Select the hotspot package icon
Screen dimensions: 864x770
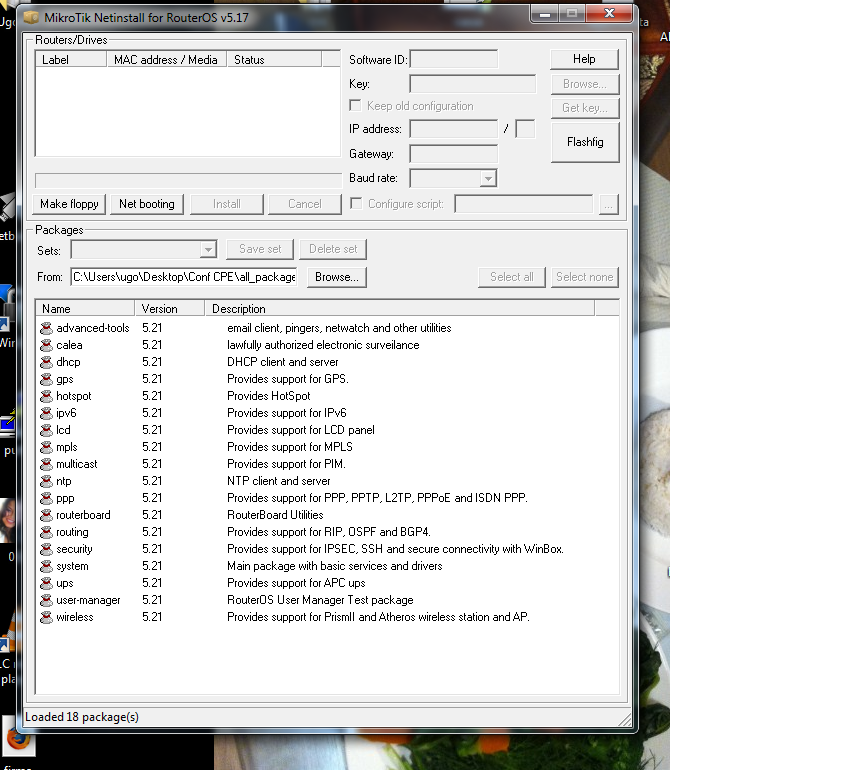click(46, 396)
